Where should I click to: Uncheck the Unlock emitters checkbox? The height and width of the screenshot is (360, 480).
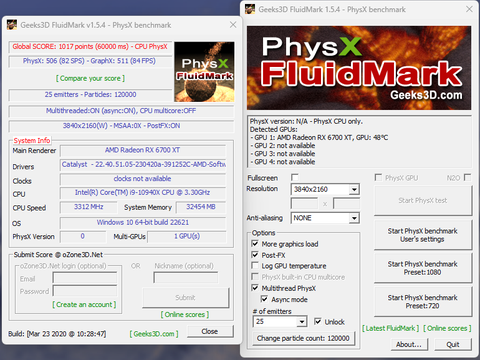click(318, 322)
